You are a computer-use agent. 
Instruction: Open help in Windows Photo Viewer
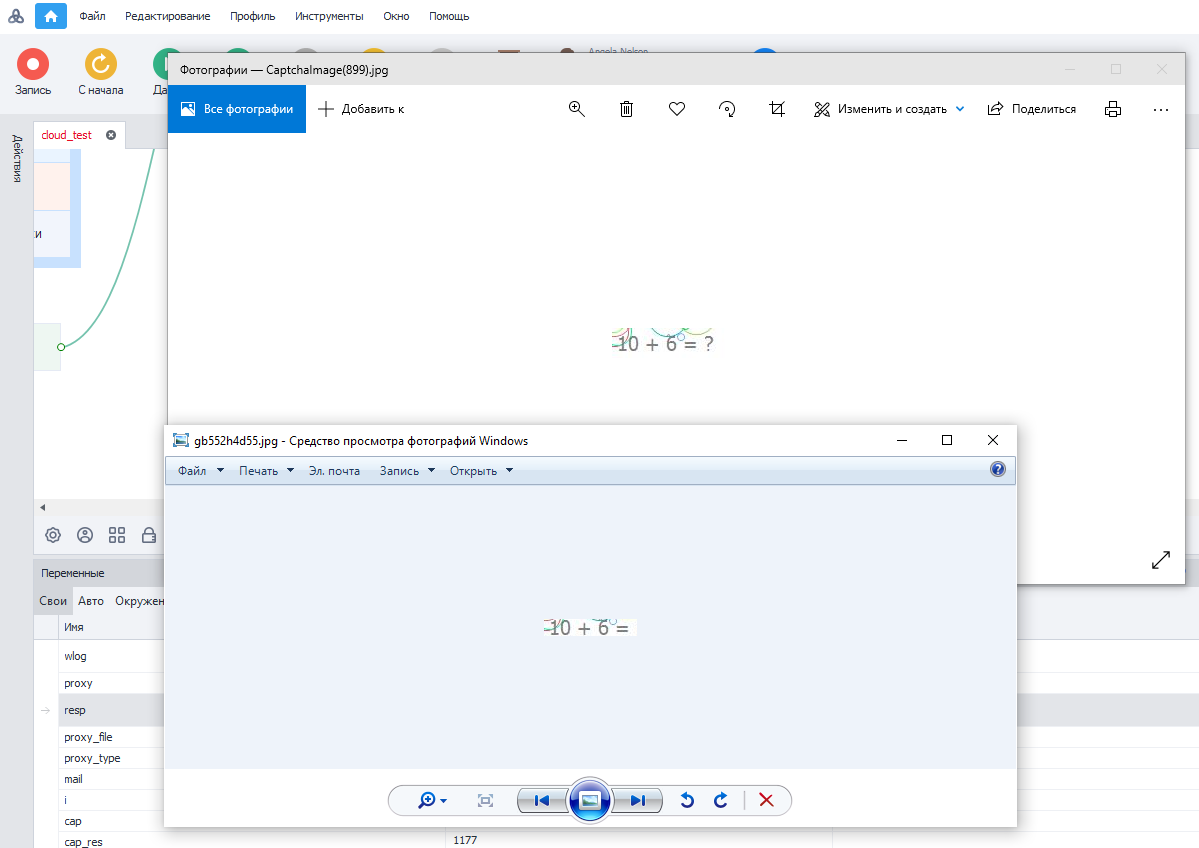[997, 469]
